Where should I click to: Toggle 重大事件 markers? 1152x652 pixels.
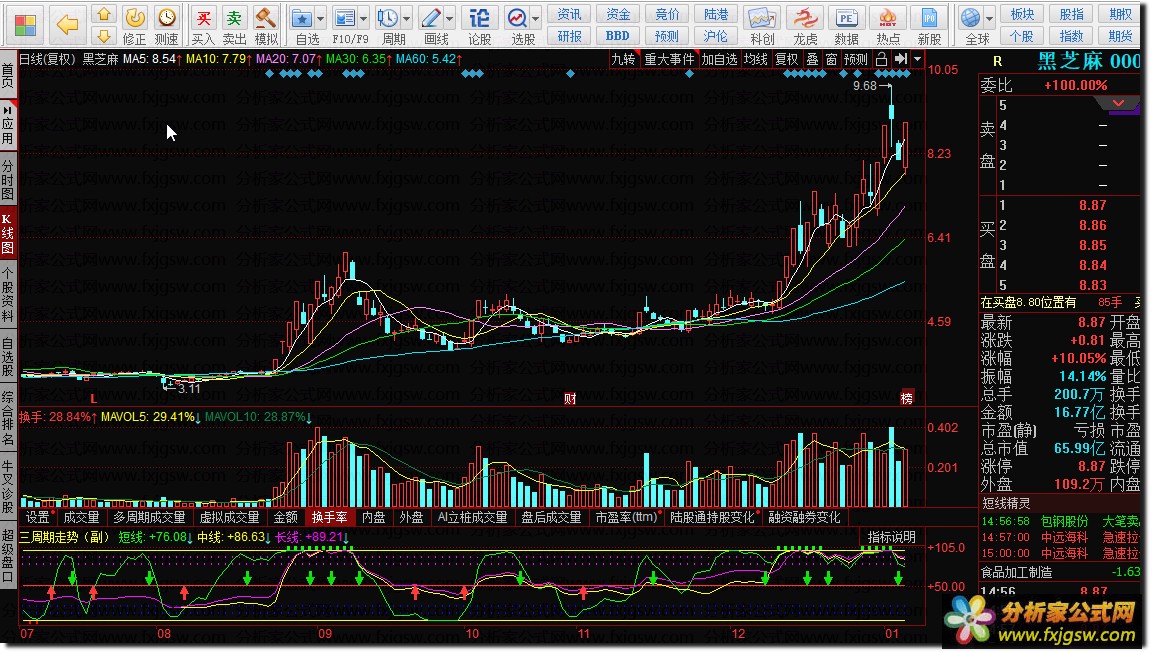(669, 60)
